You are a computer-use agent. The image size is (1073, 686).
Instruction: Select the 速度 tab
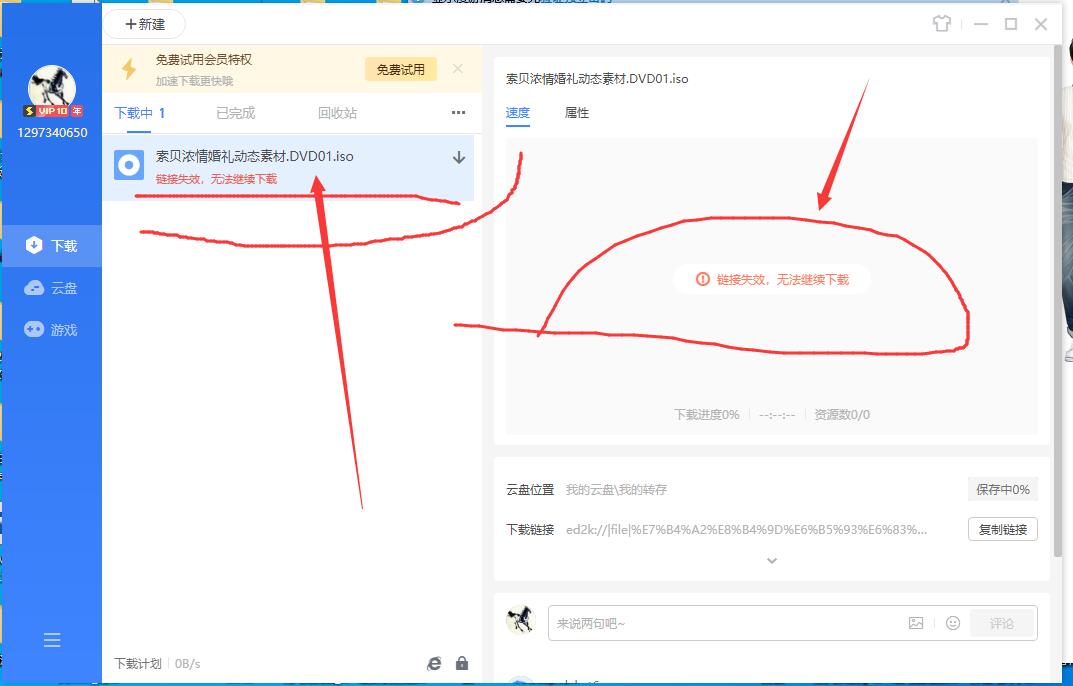[518, 113]
